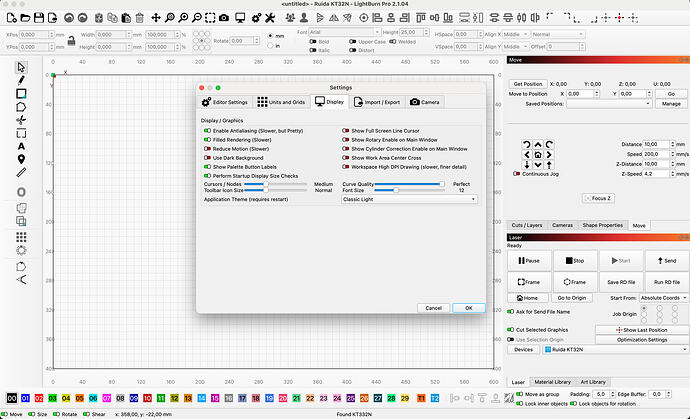The height and width of the screenshot is (419, 690).
Task: Click the OK button in Settings
Action: [x=469, y=308]
